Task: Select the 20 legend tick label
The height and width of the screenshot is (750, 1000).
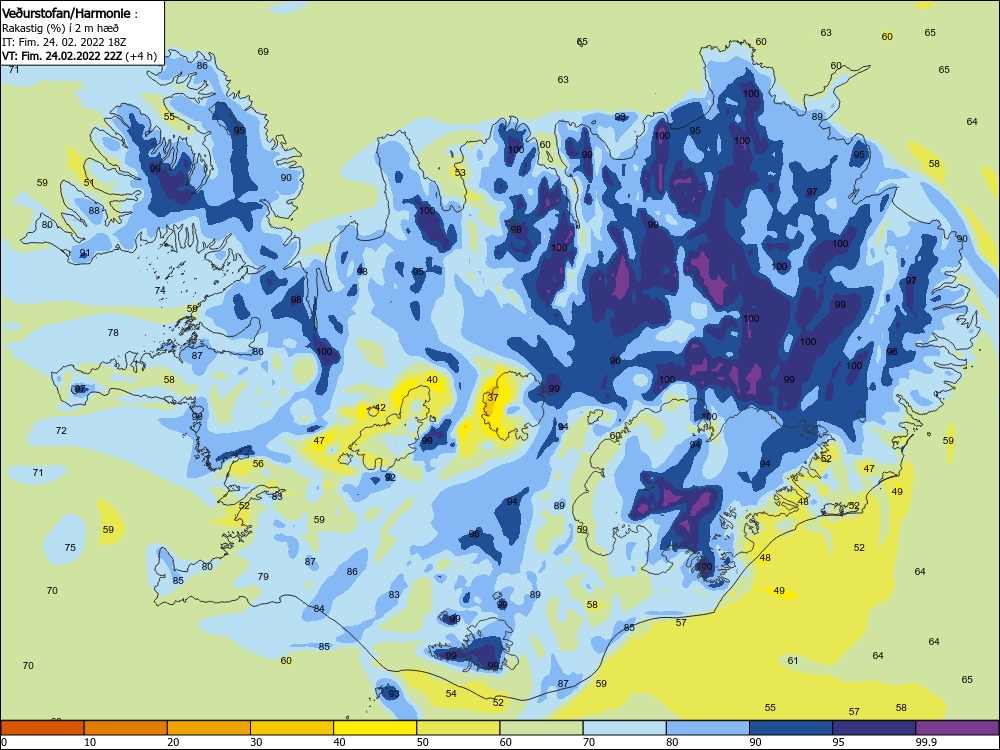Action: (173, 742)
